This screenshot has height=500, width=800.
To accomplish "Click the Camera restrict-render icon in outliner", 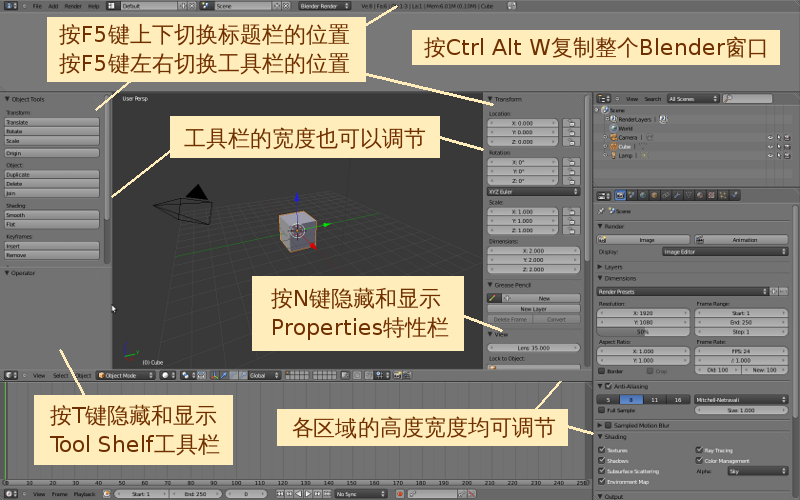I will pyautogui.click(x=787, y=137).
